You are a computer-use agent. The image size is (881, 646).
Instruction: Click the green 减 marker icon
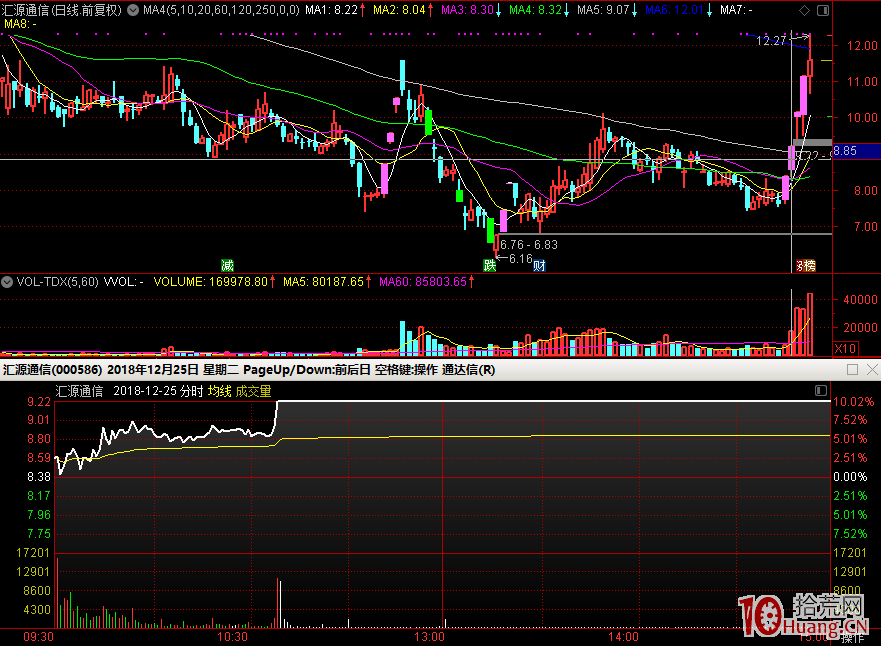pyautogui.click(x=227, y=265)
